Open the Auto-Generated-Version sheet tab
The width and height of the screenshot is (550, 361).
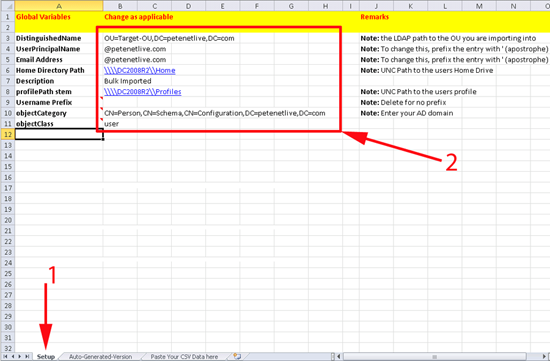pyautogui.click(x=100, y=356)
